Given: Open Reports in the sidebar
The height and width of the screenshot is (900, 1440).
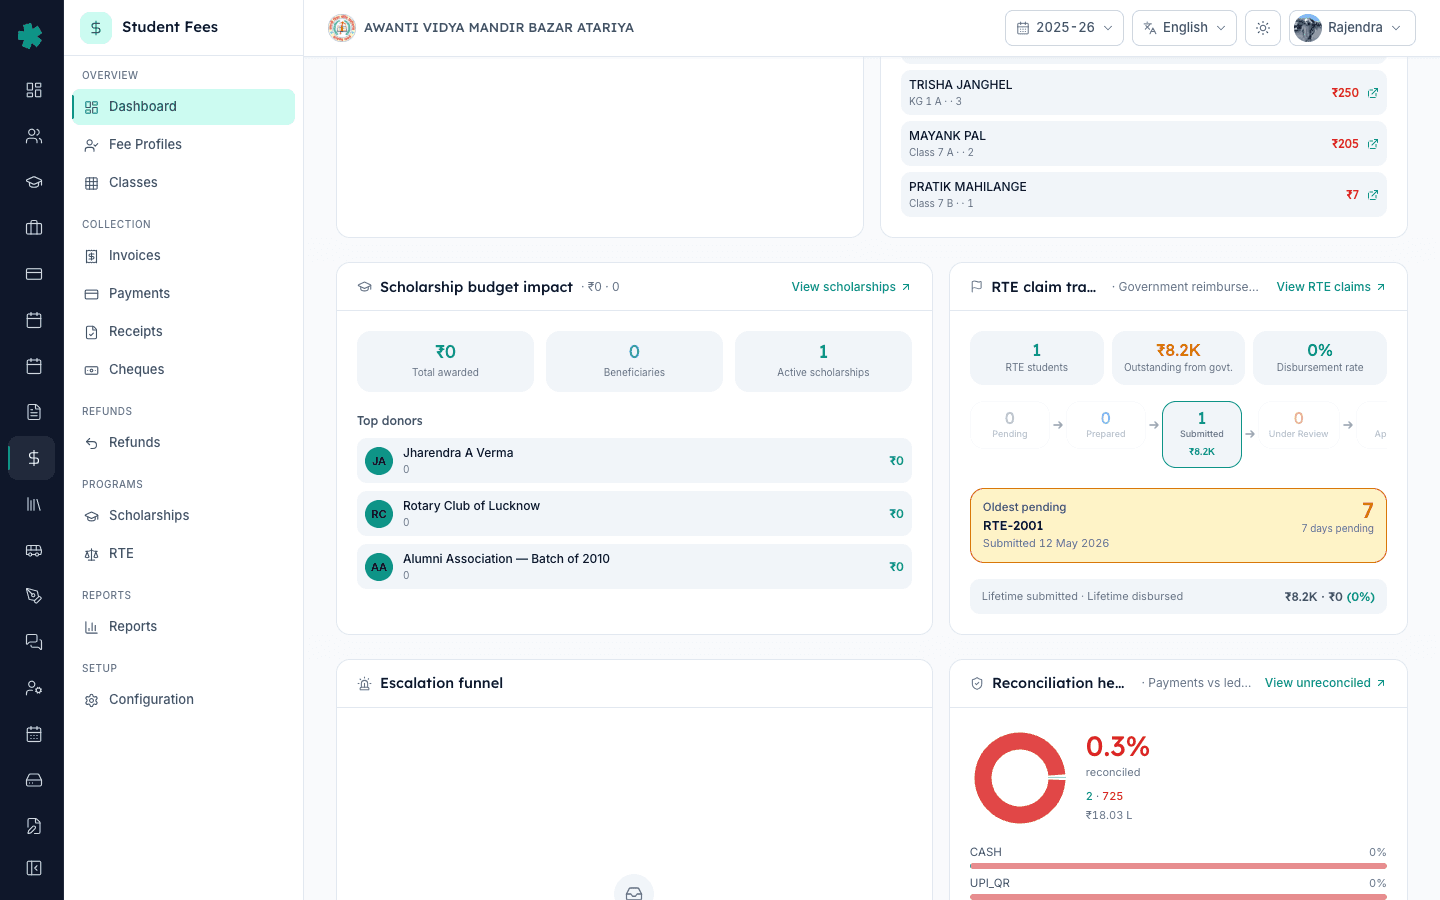Looking at the screenshot, I should coord(183,627).
